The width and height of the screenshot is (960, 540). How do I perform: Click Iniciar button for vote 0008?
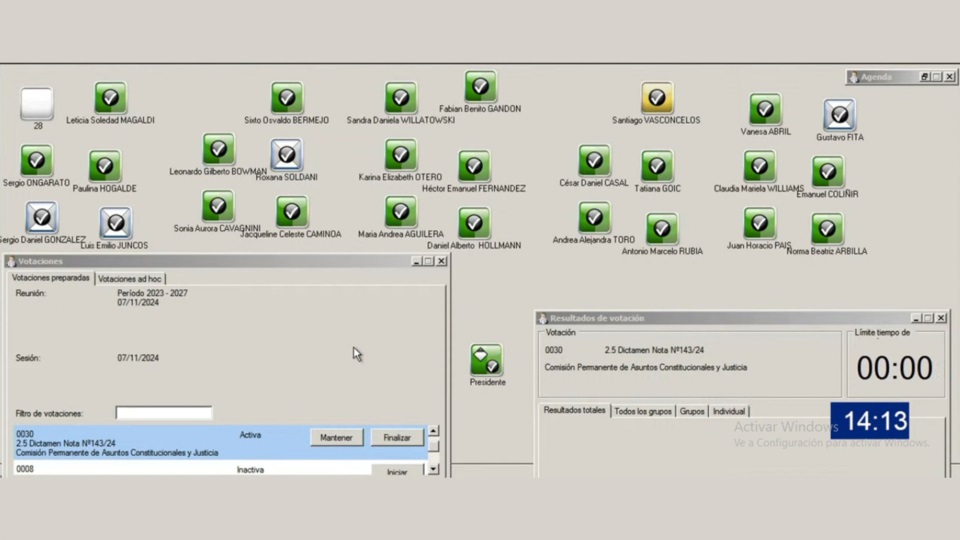[397, 471]
